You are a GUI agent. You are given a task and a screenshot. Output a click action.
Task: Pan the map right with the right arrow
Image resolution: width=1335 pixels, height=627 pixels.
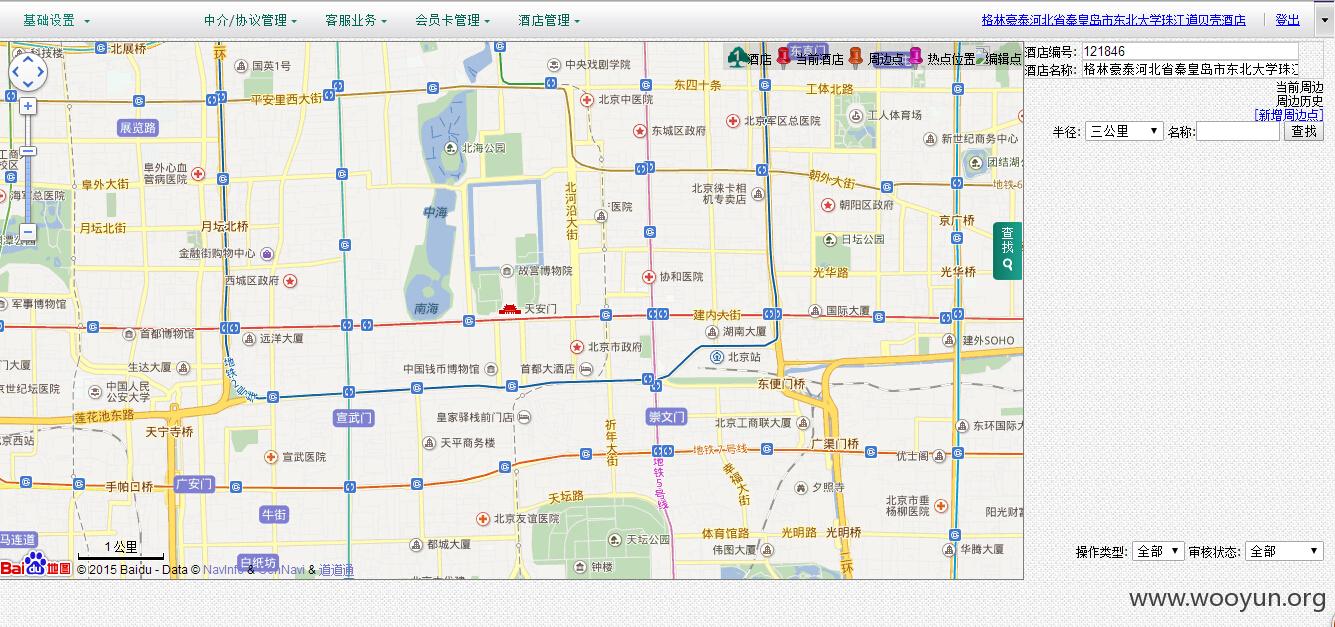pyautogui.click(x=42, y=72)
